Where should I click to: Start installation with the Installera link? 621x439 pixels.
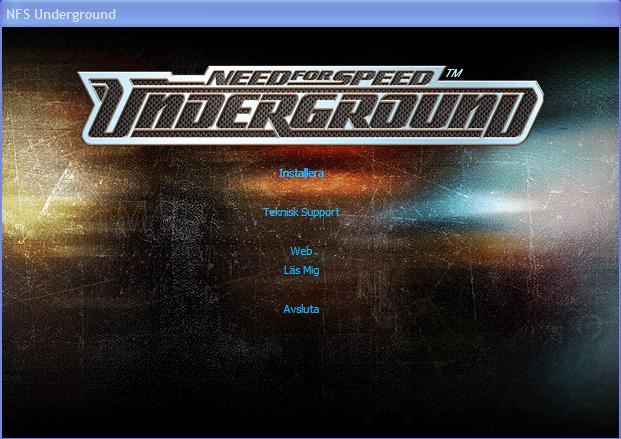point(301,173)
